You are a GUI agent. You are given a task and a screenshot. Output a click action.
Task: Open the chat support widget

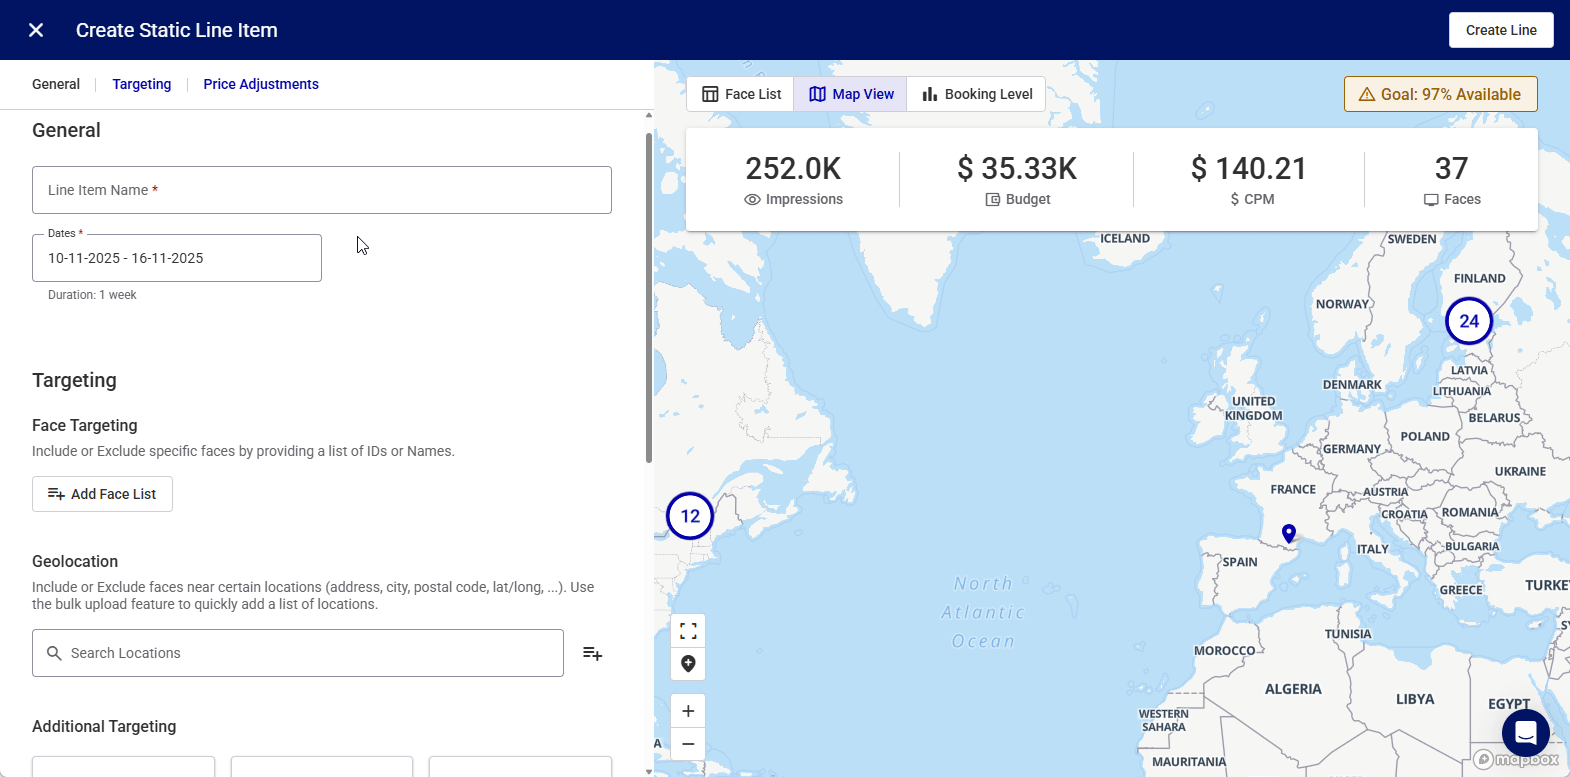point(1525,733)
